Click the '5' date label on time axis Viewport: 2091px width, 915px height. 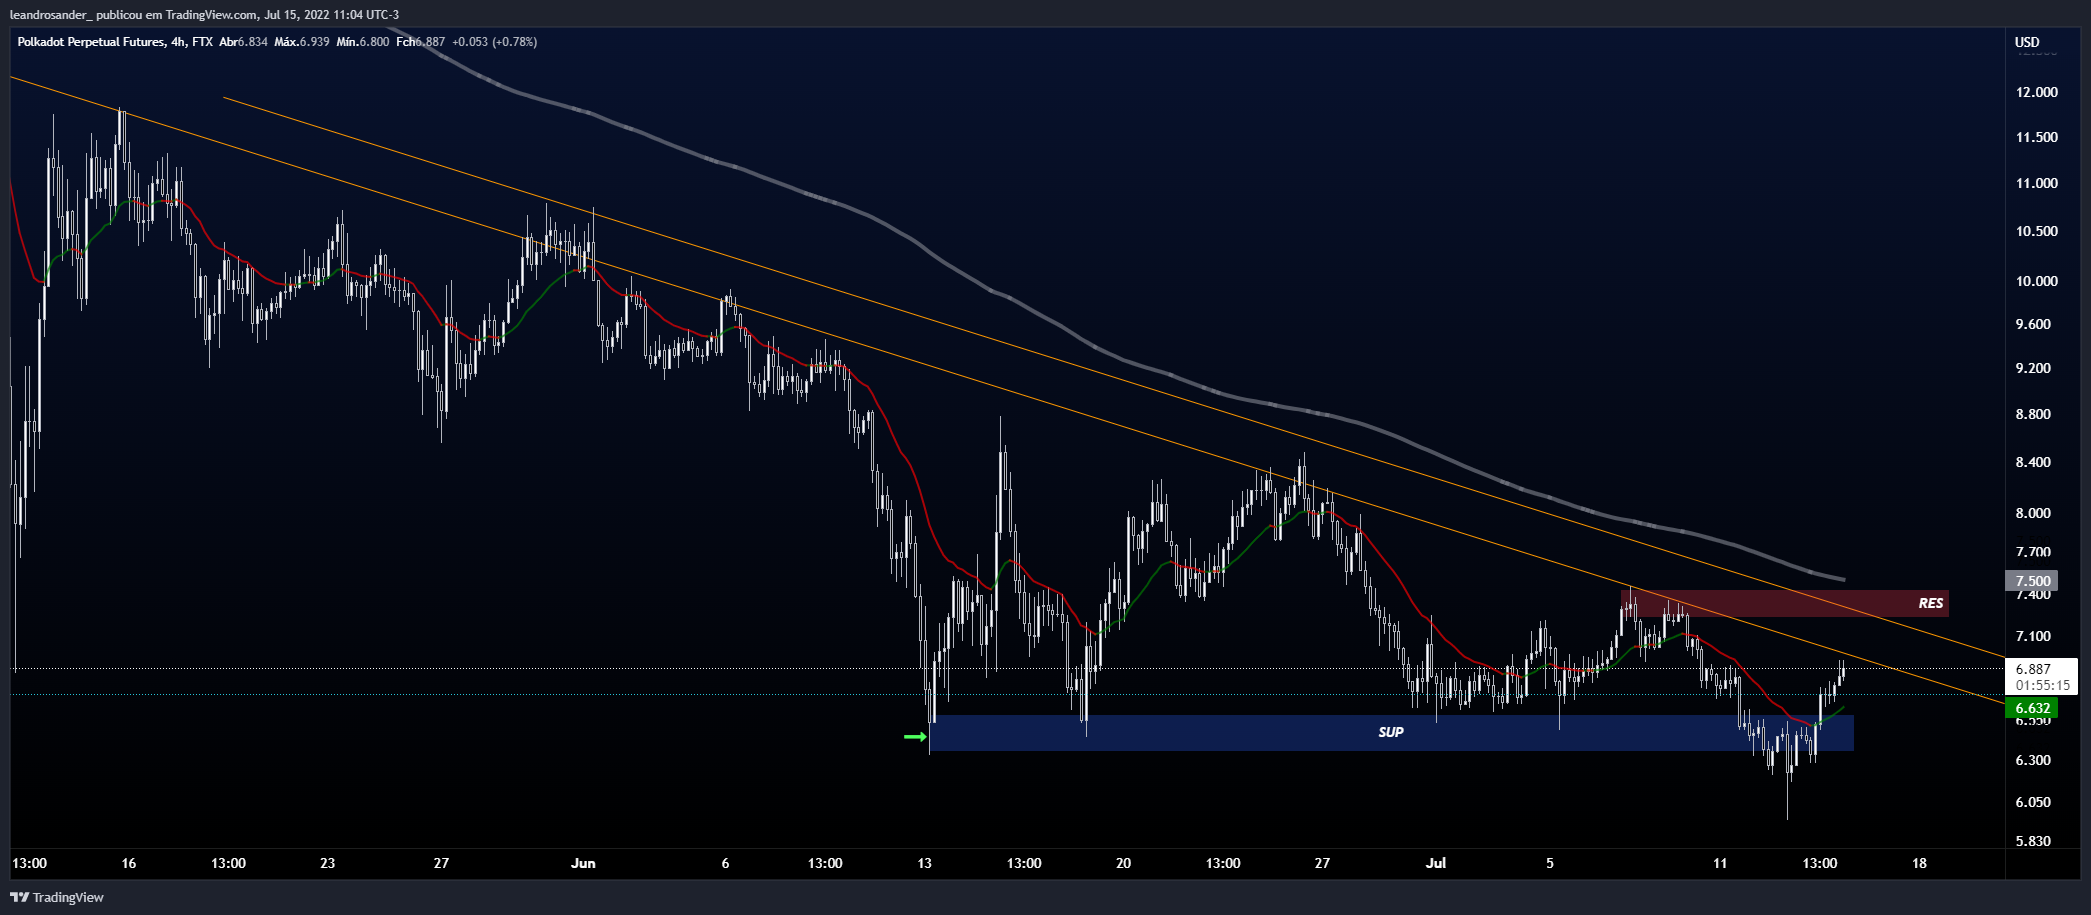click(1550, 863)
